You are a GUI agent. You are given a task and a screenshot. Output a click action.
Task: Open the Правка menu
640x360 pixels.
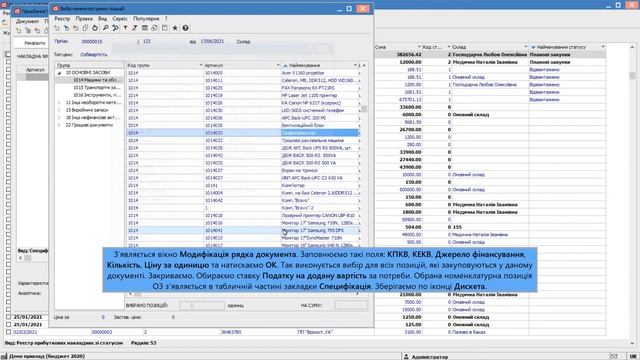pos(84,19)
